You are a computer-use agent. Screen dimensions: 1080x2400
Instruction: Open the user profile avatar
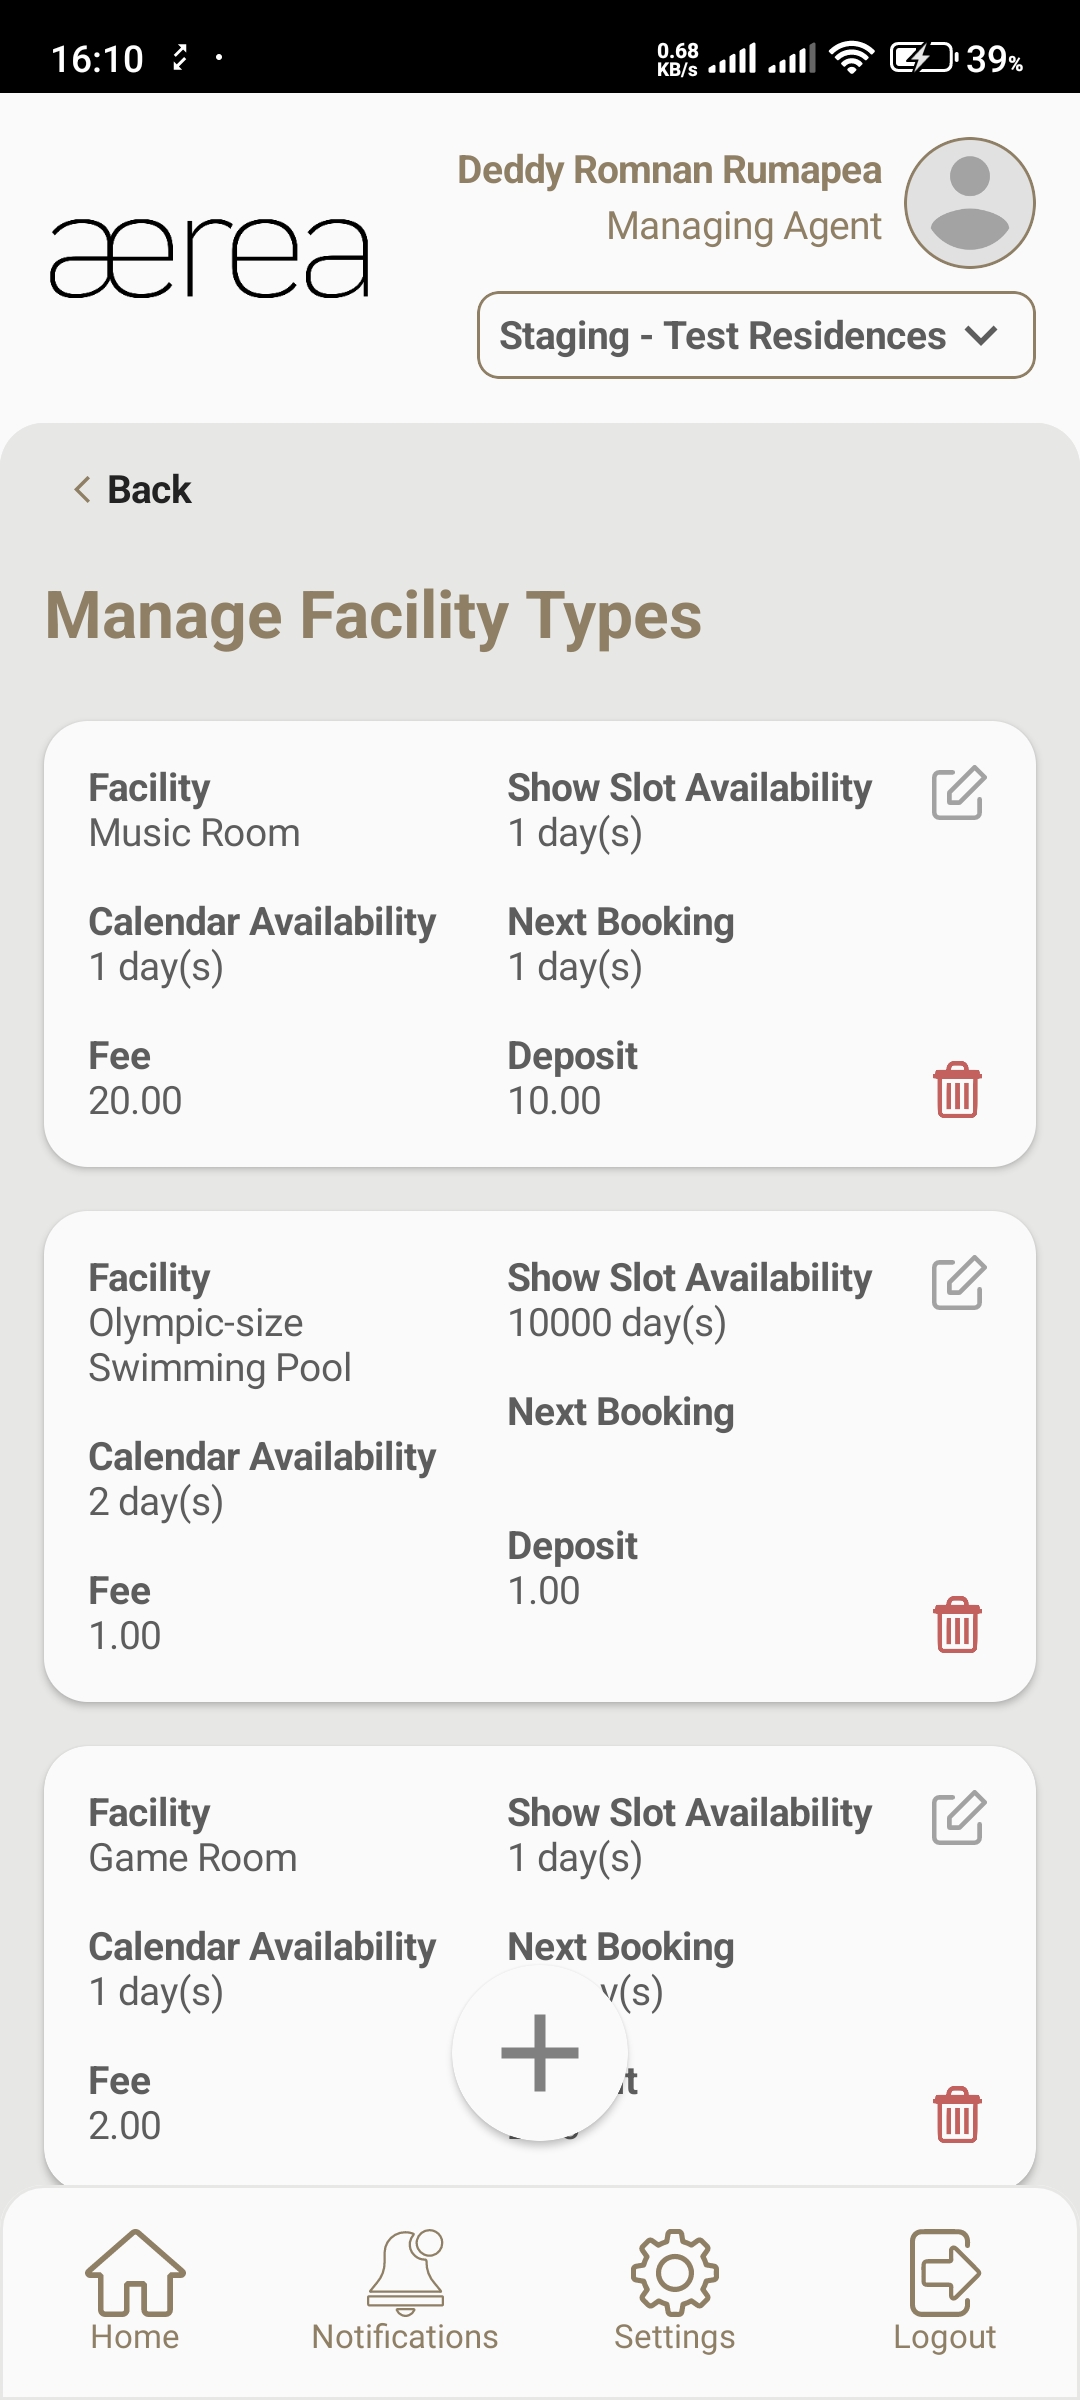969,203
